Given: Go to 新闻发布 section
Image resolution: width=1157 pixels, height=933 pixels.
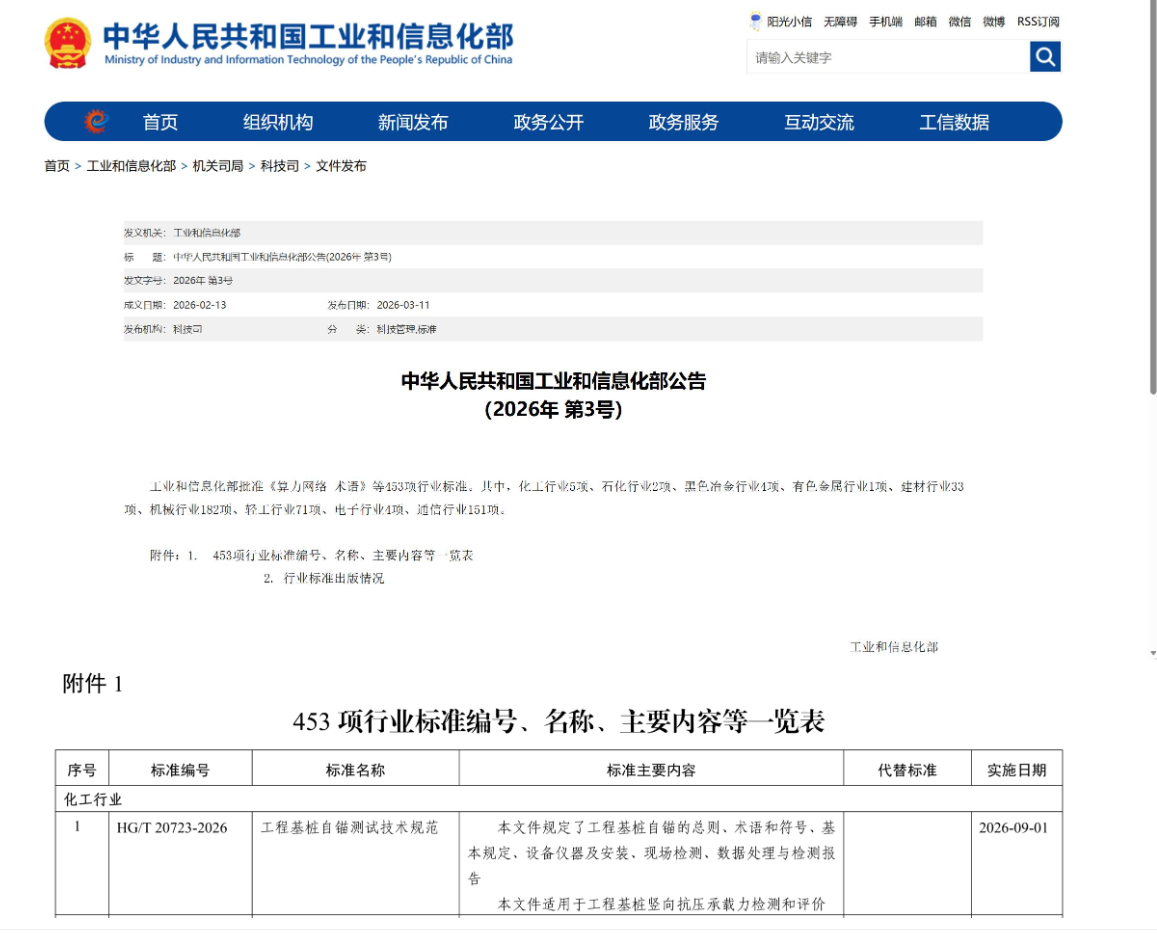Looking at the screenshot, I should point(413,122).
